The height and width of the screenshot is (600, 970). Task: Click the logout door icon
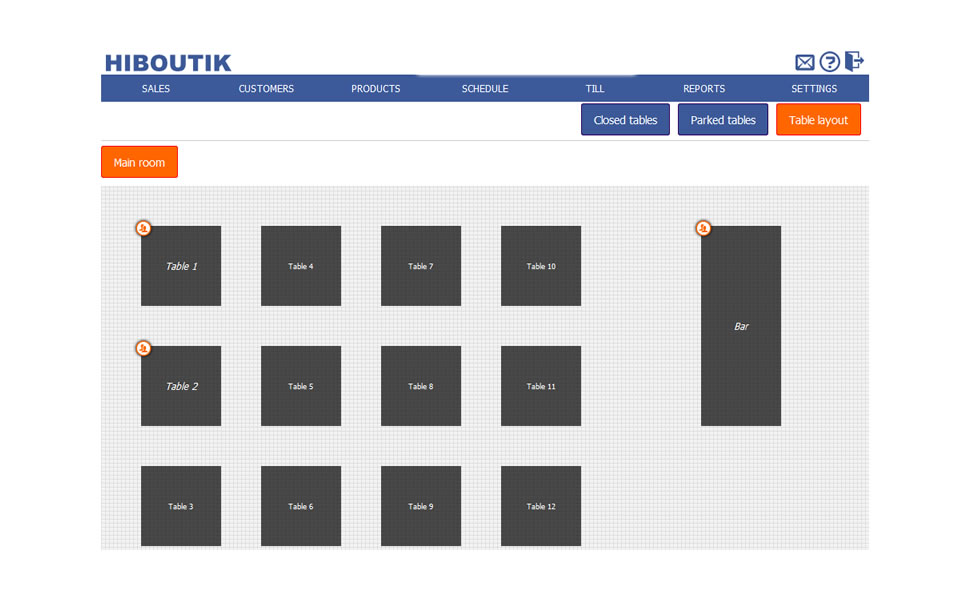853,62
